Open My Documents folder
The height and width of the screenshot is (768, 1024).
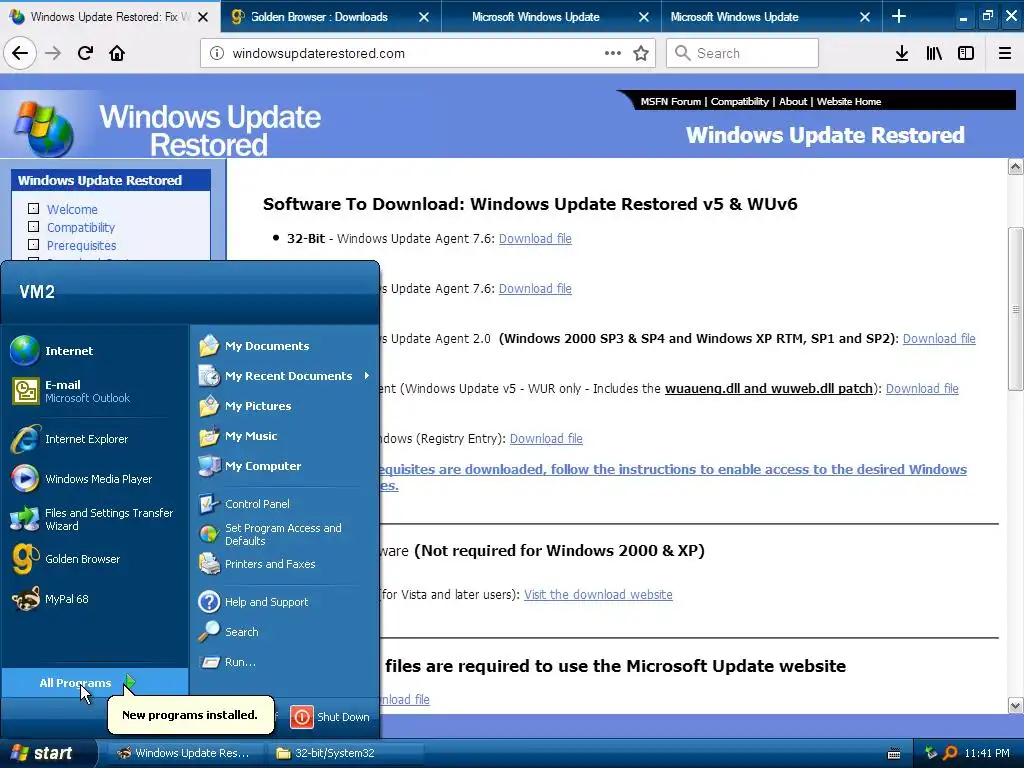coord(284,345)
